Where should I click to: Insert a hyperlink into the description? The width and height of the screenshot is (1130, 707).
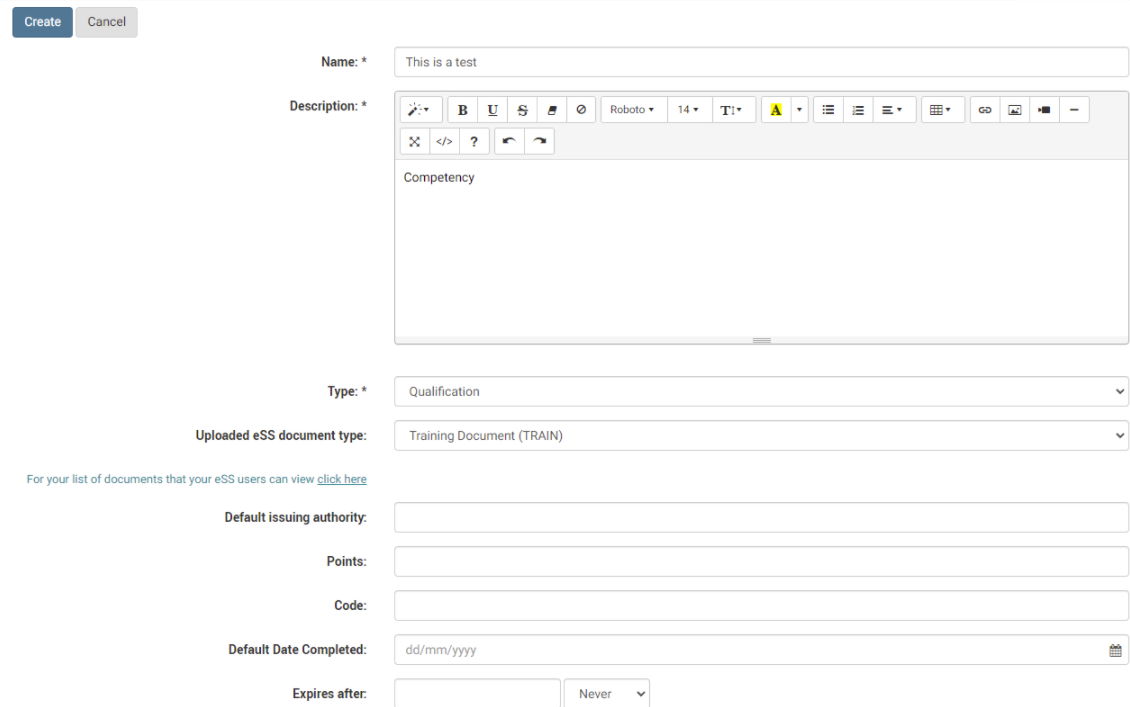984,110
